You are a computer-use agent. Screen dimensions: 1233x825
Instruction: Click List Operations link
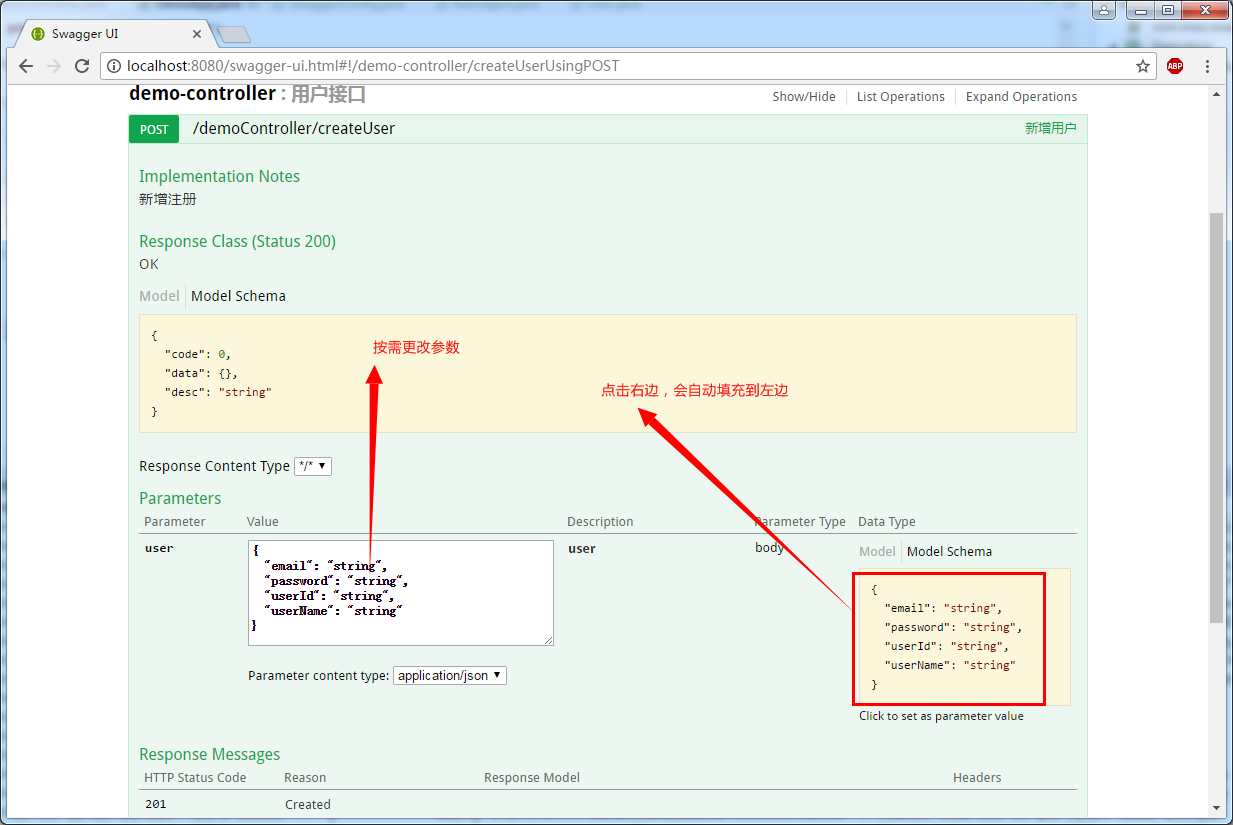point(901,97)
